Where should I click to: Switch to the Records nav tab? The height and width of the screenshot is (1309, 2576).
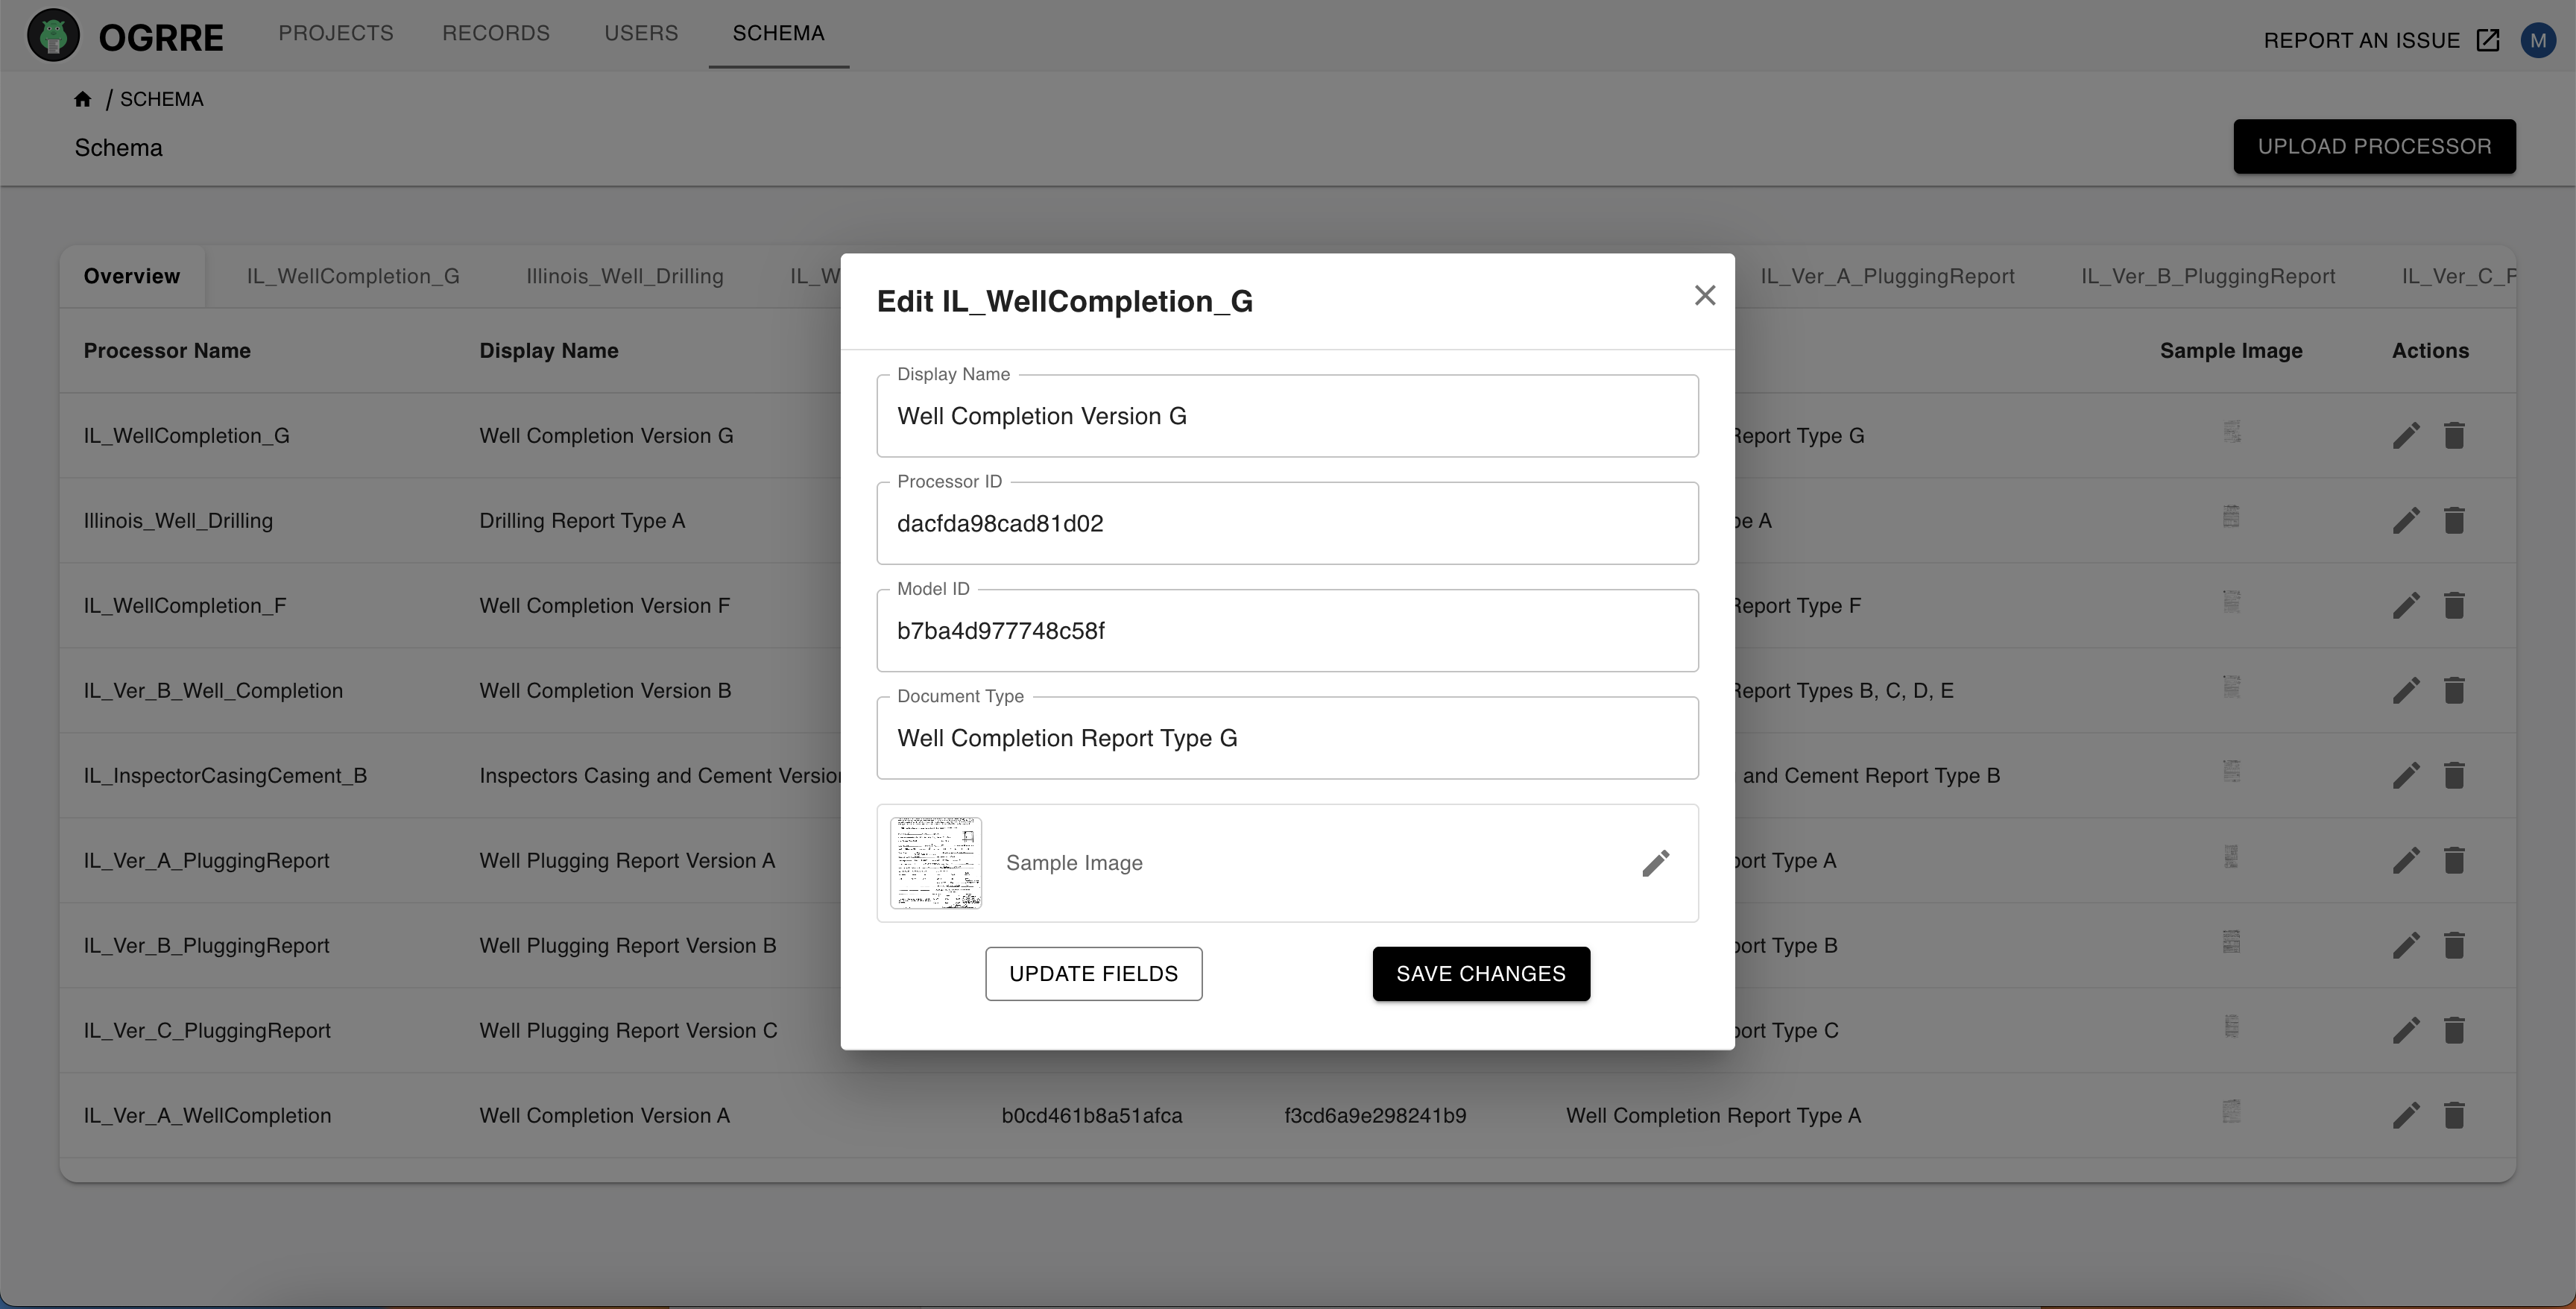coord(496,33)
